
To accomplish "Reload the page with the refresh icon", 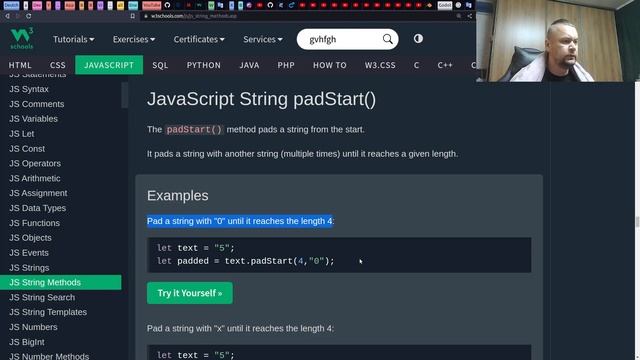I will point(28,16).
